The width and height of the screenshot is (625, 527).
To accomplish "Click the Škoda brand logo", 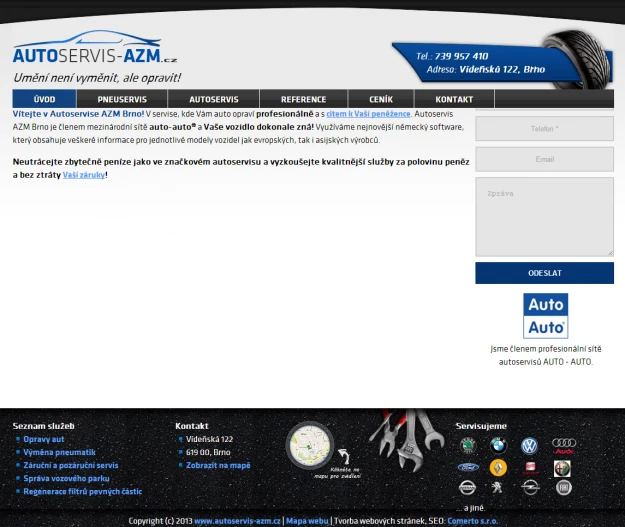I will tap(468, 445).
